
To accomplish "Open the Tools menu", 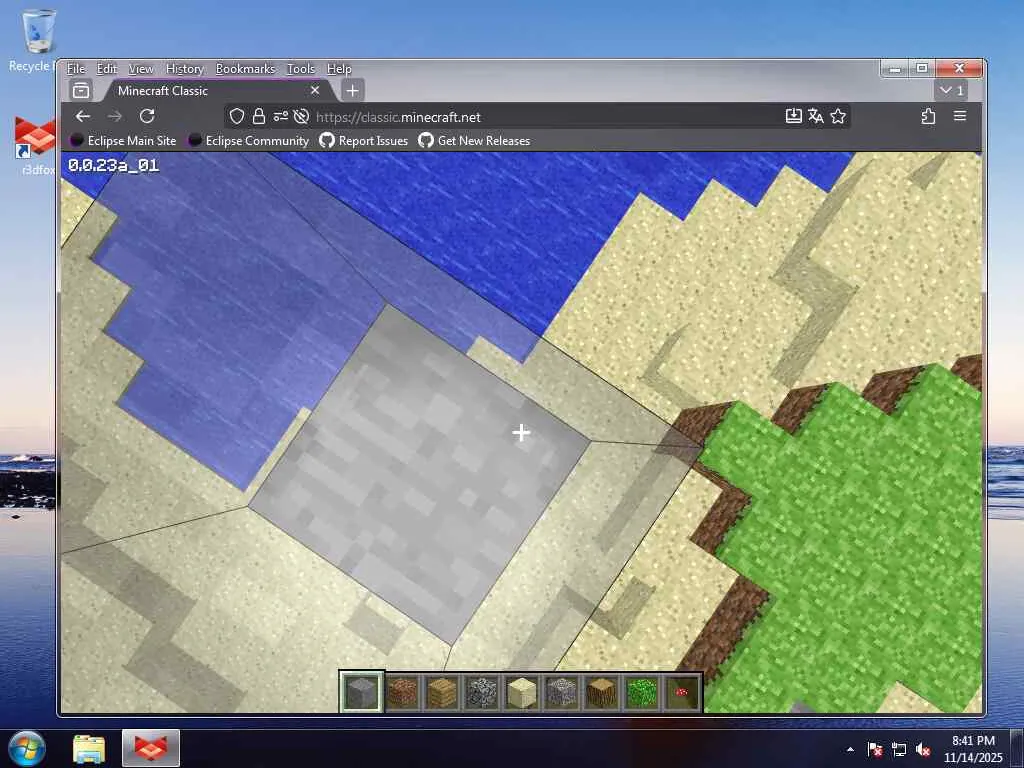I will [300, 69].
